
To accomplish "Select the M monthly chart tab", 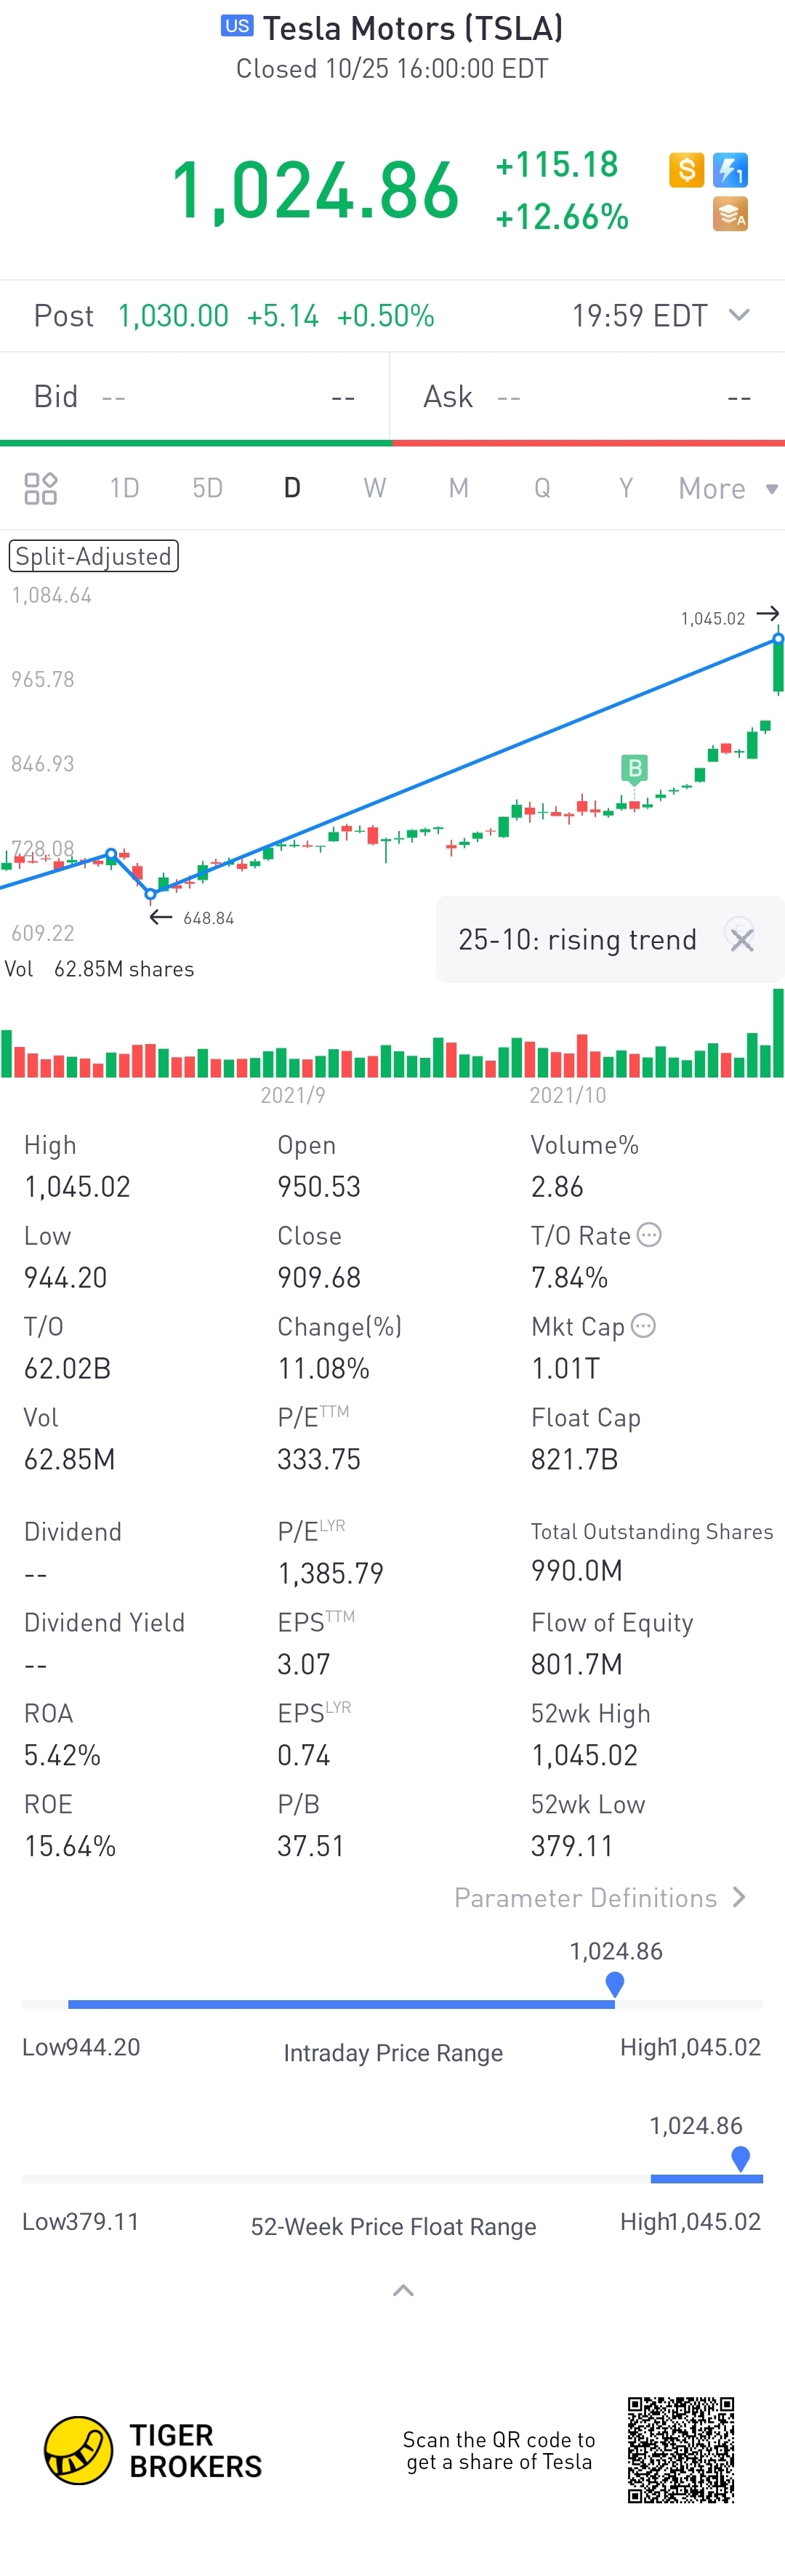I will pyautogui.click(x=458, y=488).
